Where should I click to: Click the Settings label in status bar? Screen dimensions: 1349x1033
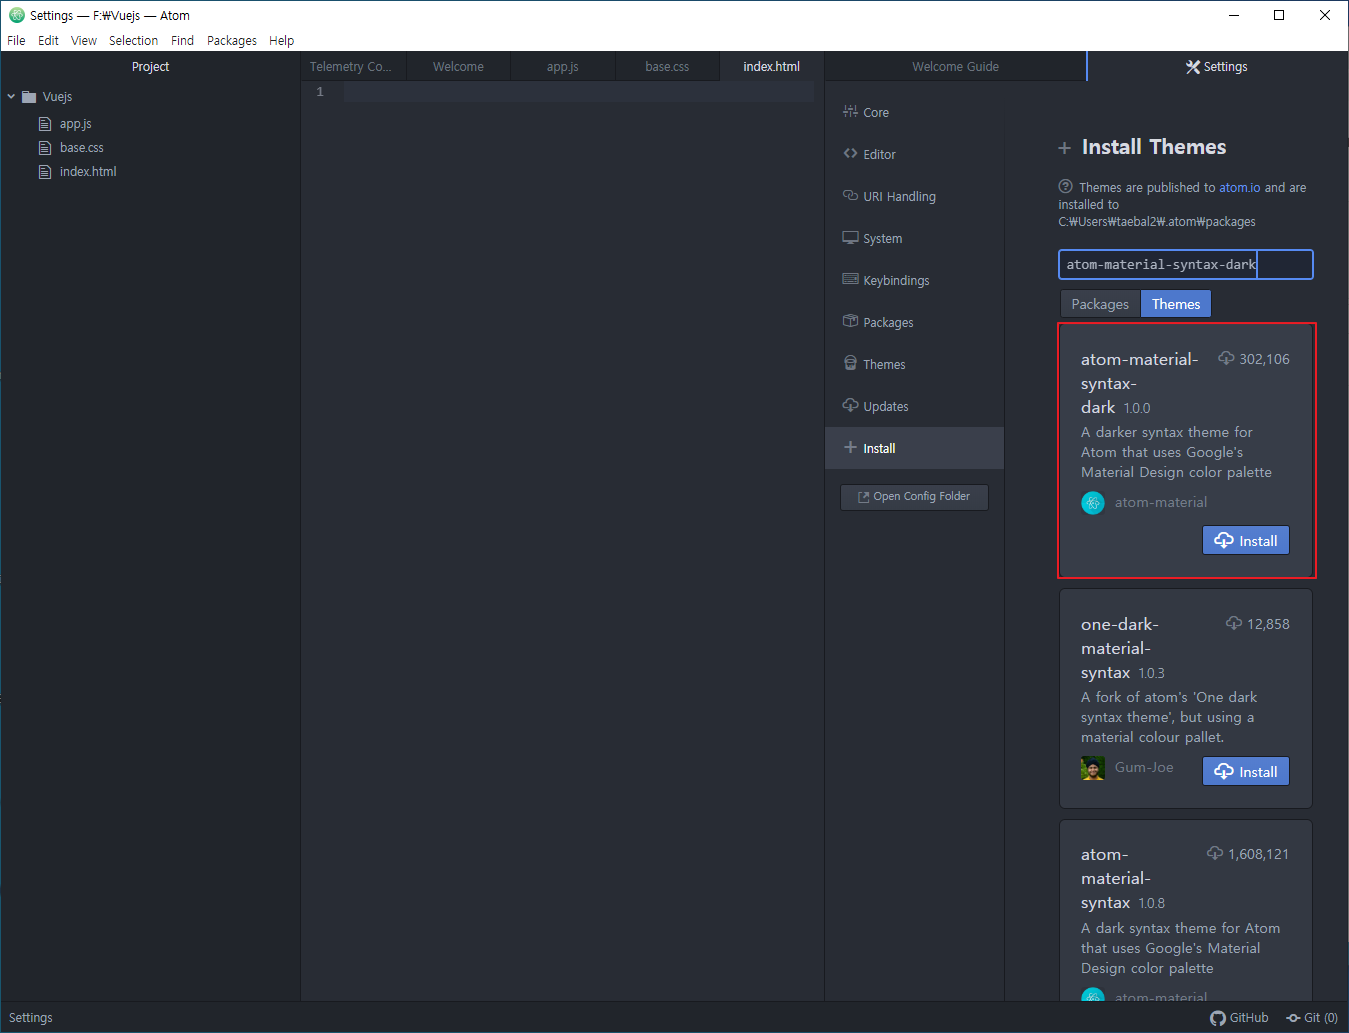pyautogui.click(x=31, y=1018)
